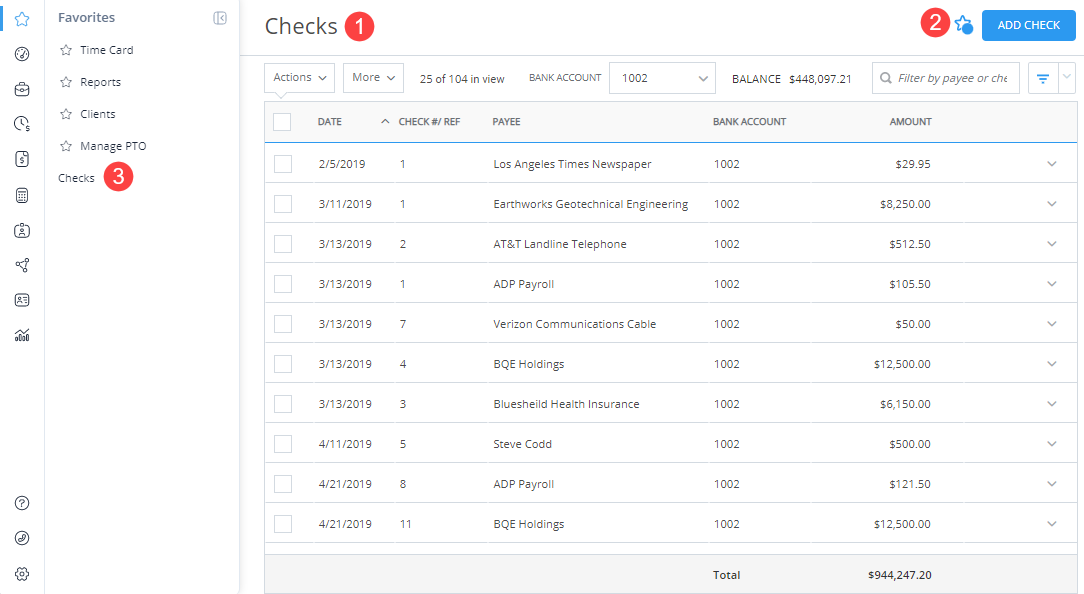This screenshot has width=1084, height=594.
Task: Open the briefcase projects icon in sidebar
Action: click(22, 89)
